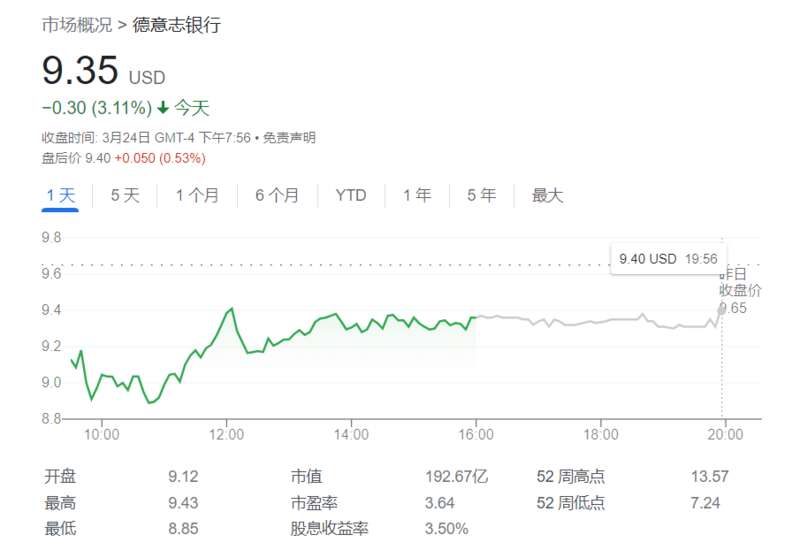Click the 市值 value 192.67亿

457,477
